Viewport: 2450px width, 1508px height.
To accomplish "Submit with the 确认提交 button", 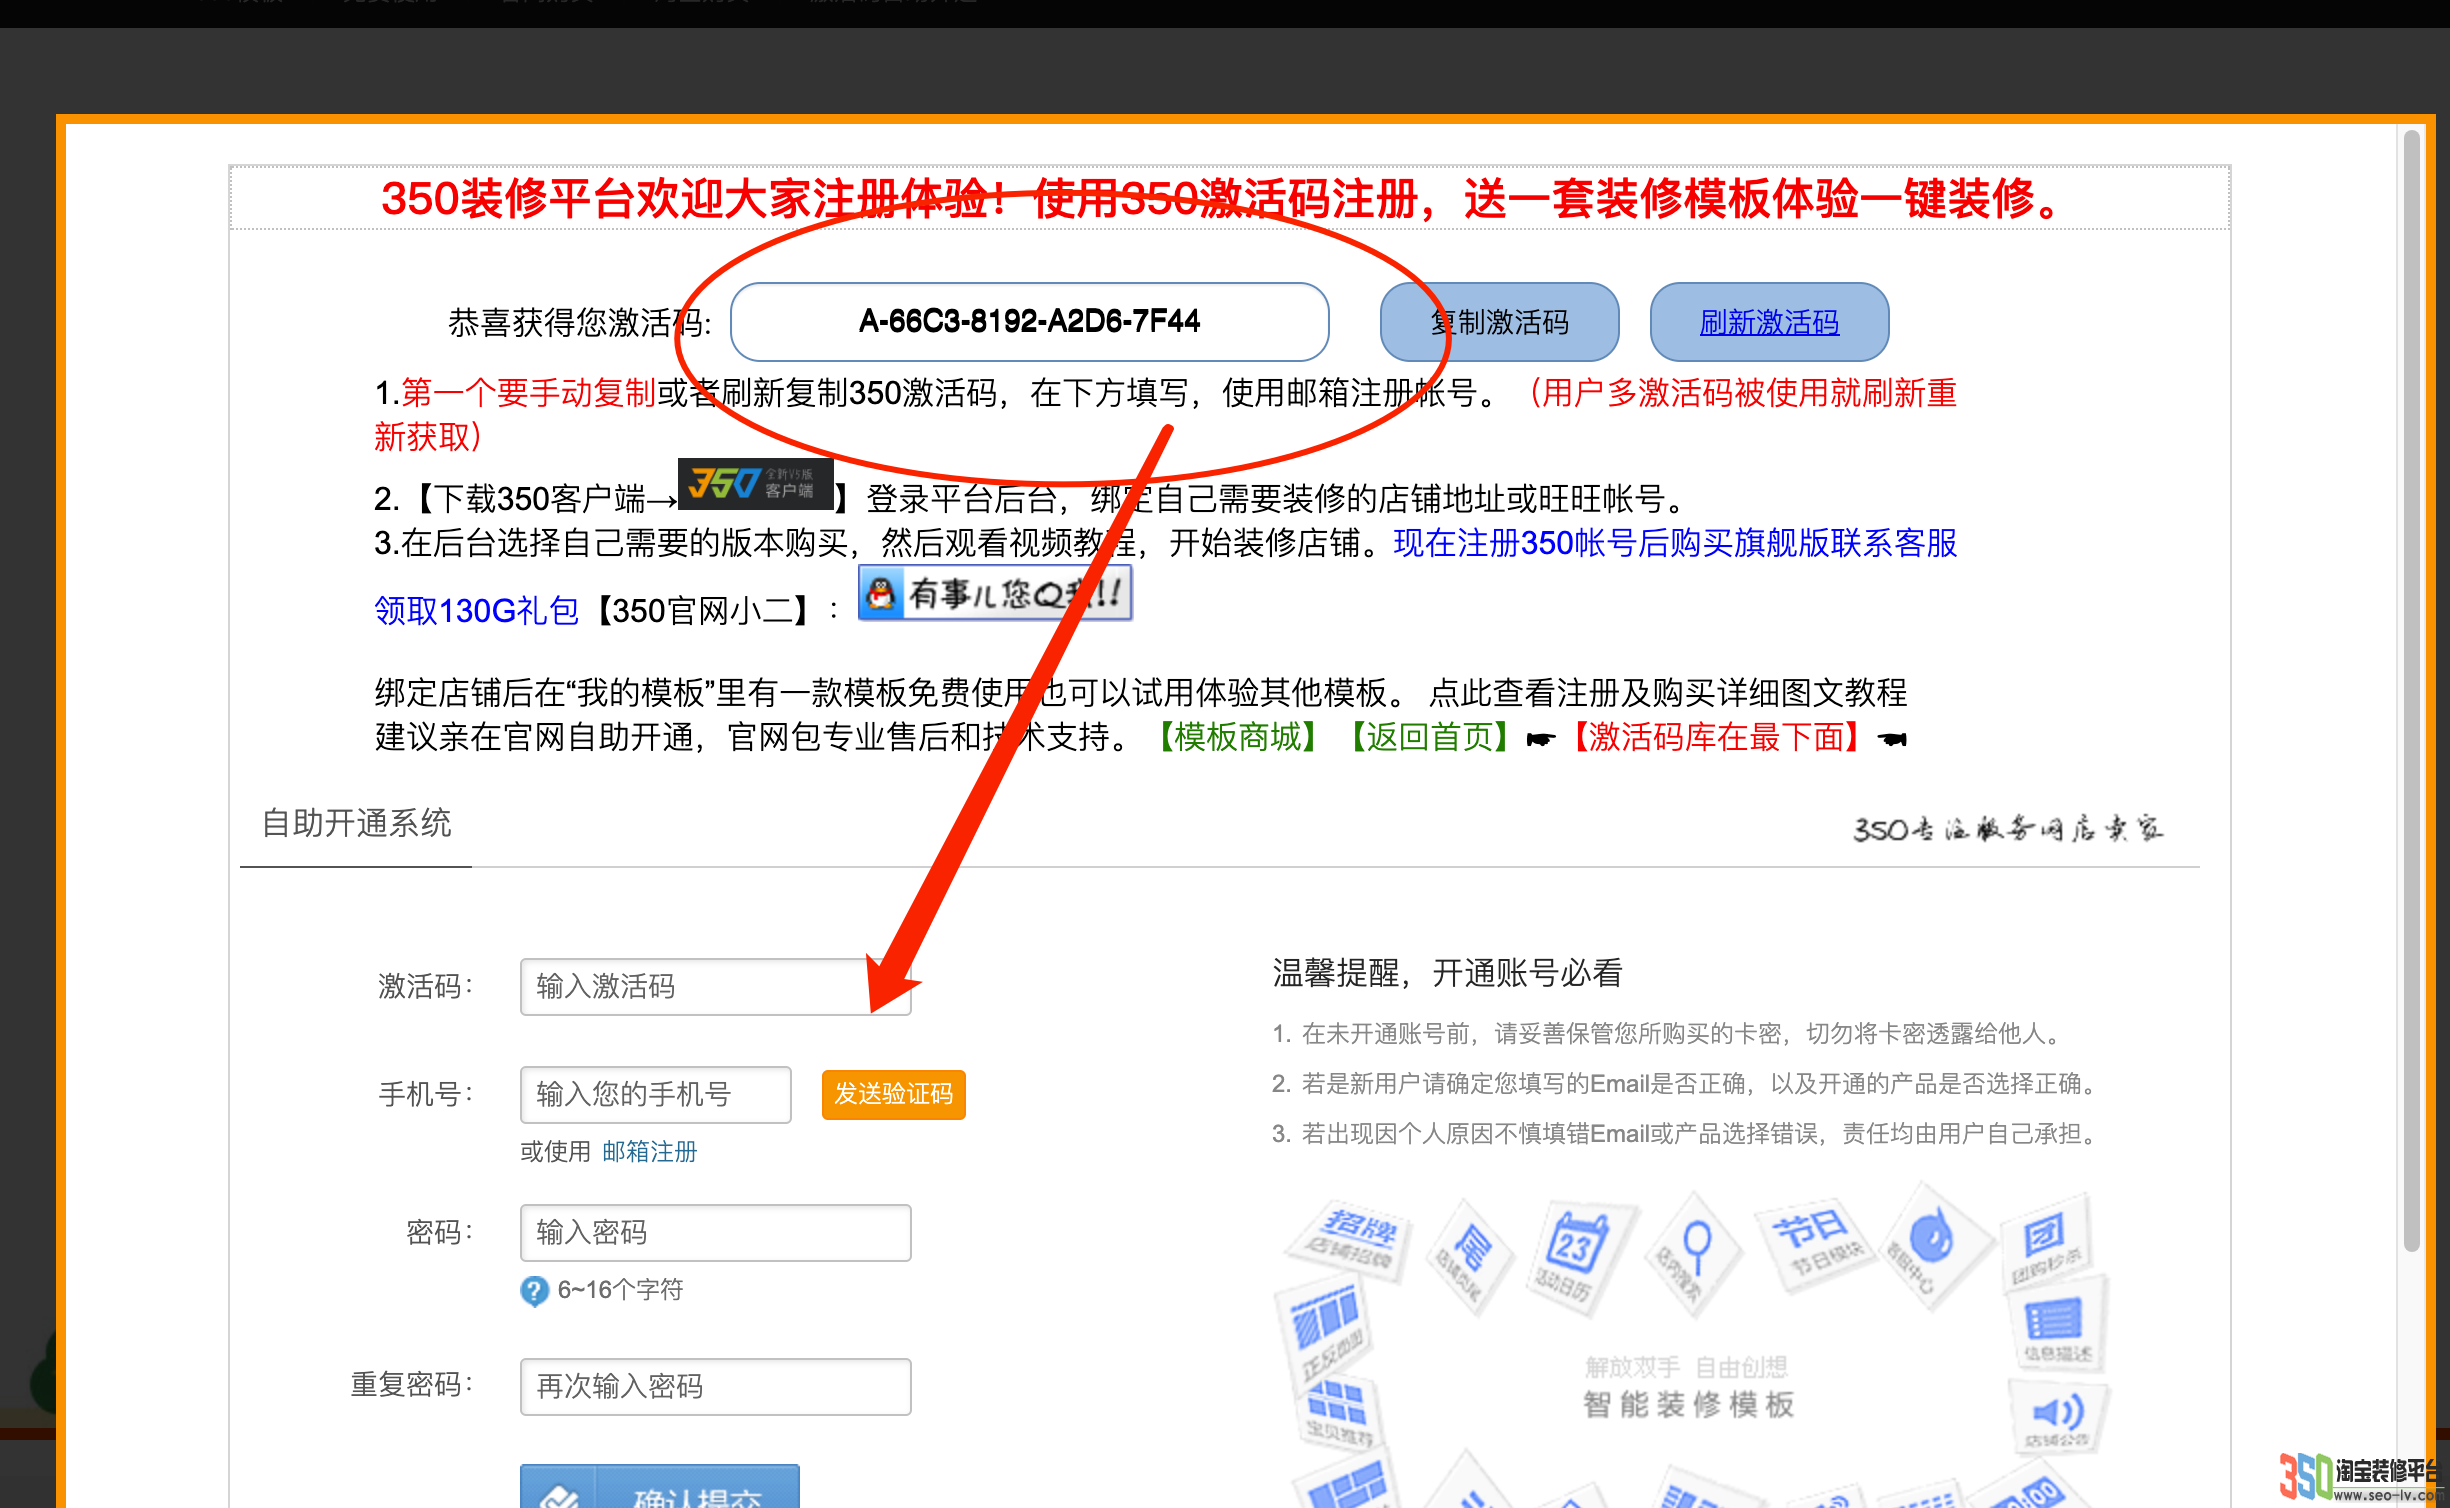I will click(x=659, y=1488).
